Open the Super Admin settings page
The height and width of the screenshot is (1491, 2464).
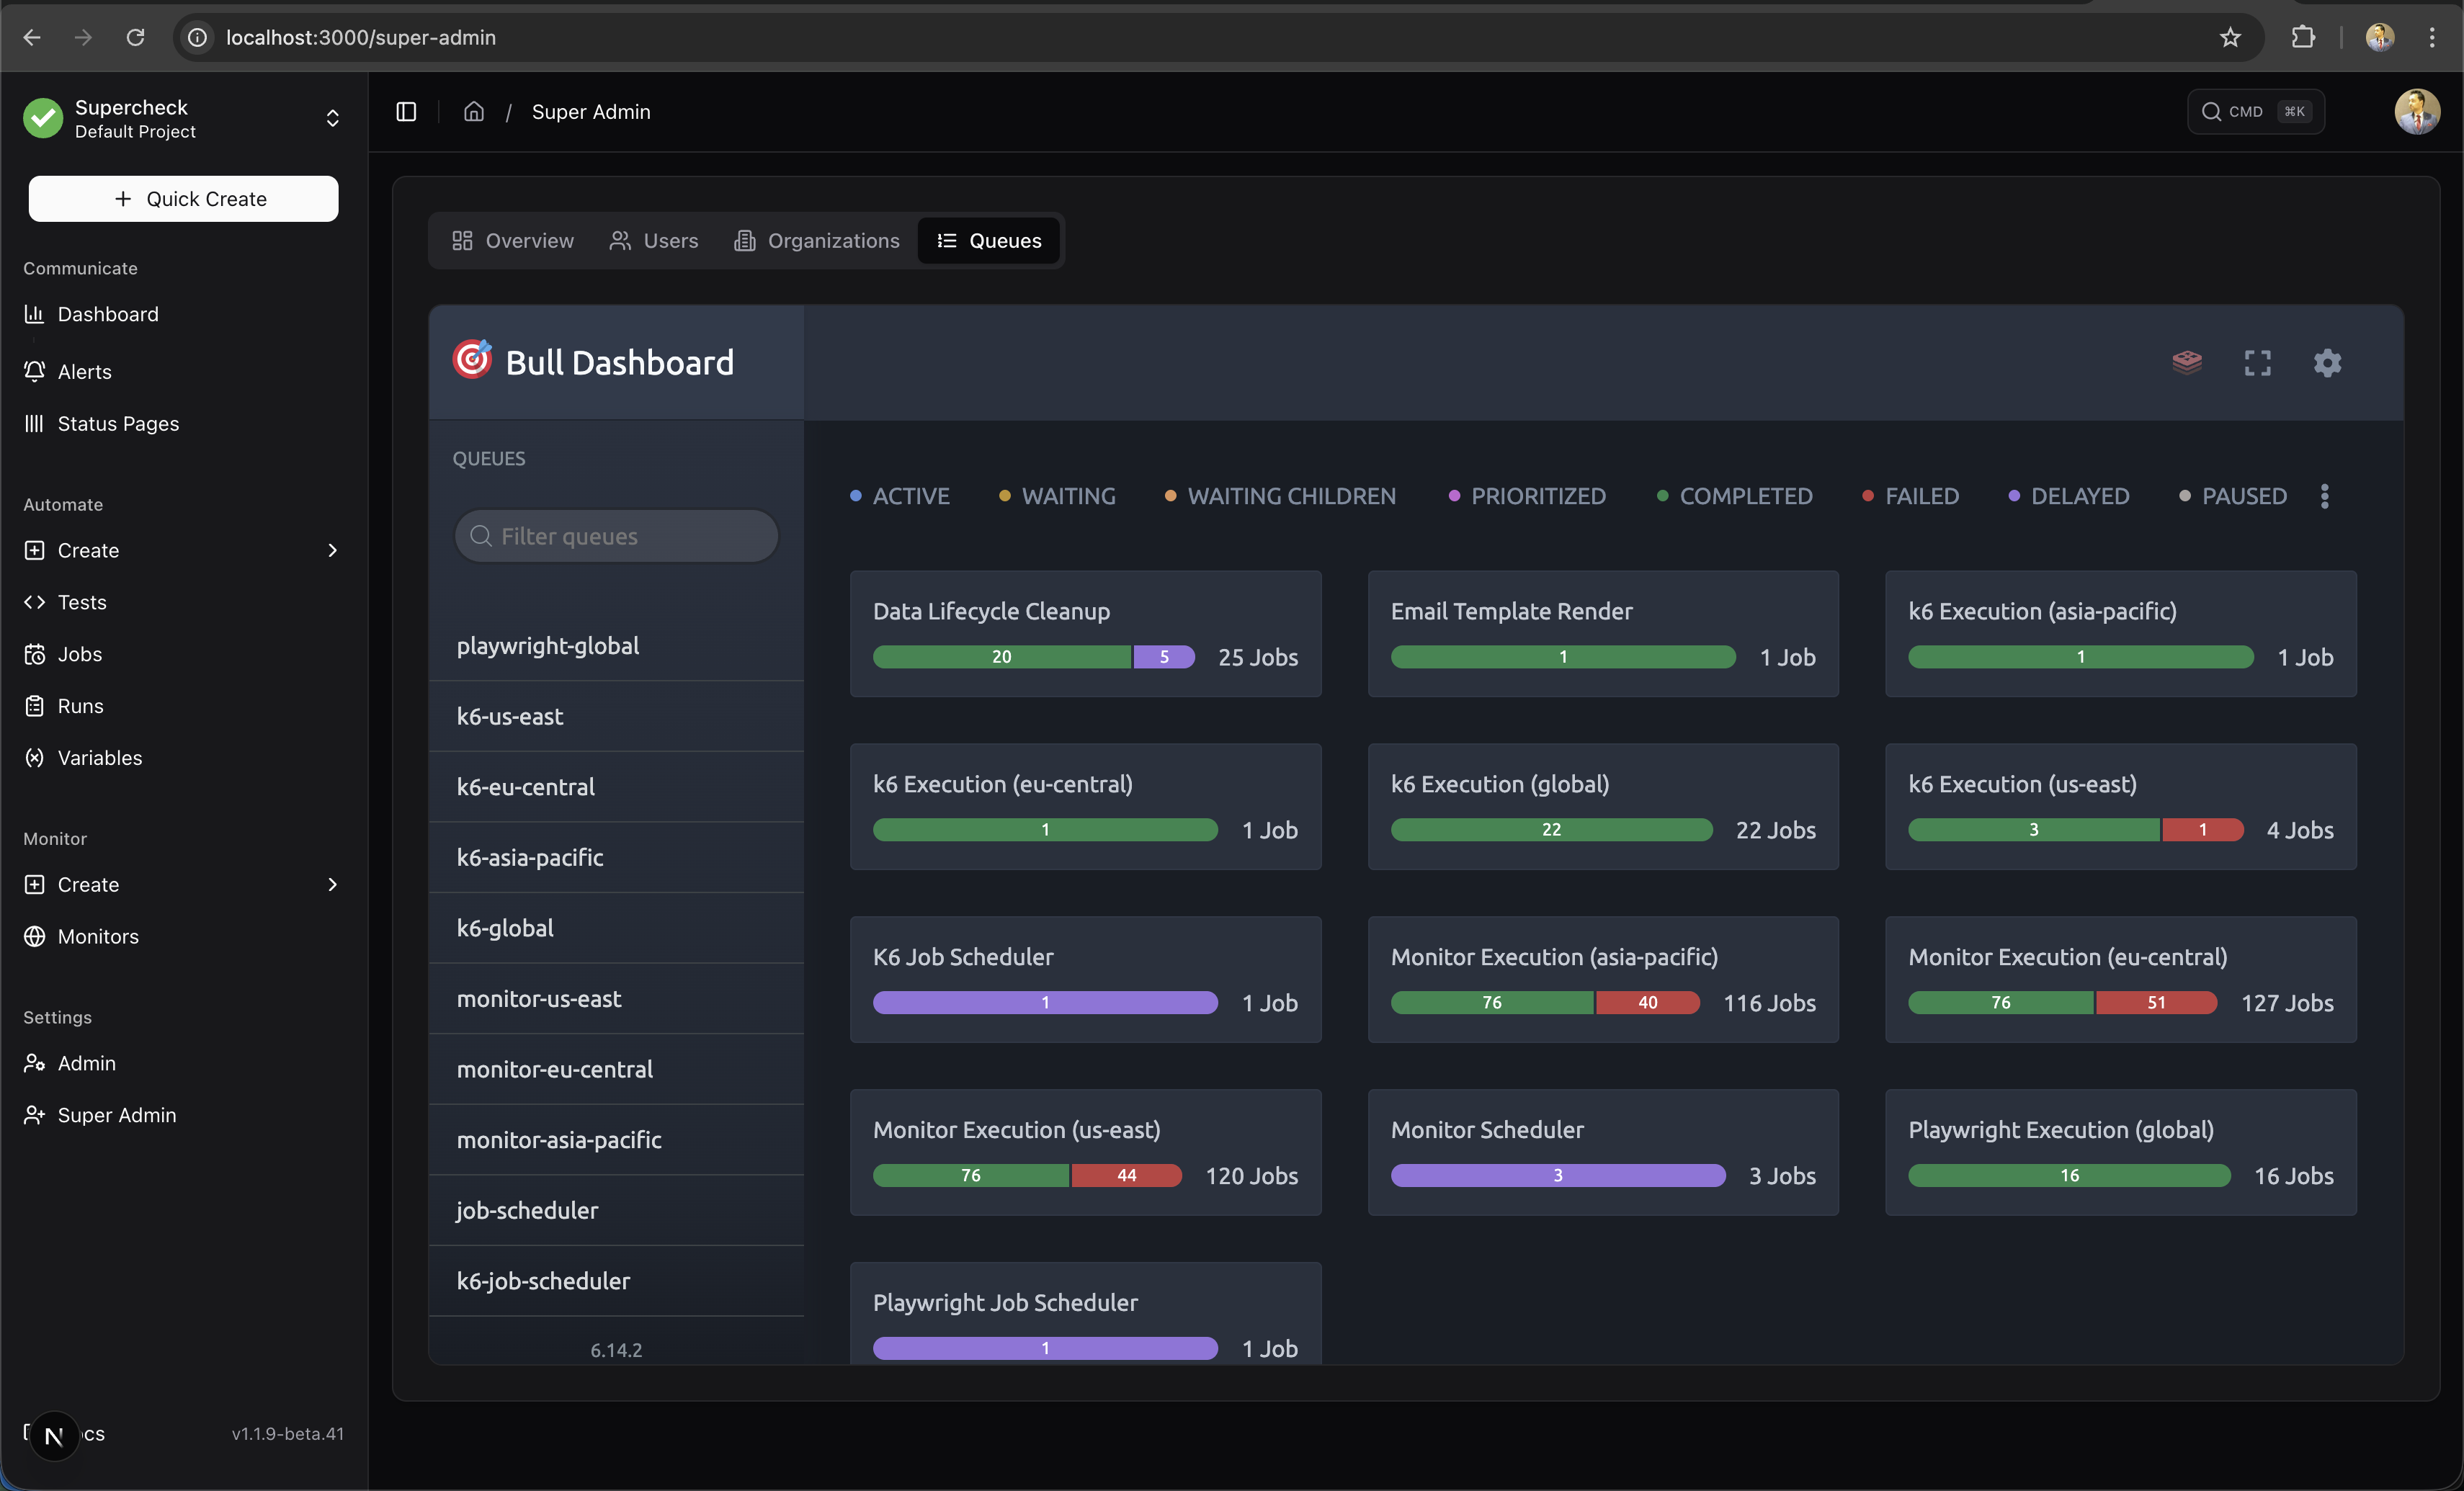coord(115,1114)
